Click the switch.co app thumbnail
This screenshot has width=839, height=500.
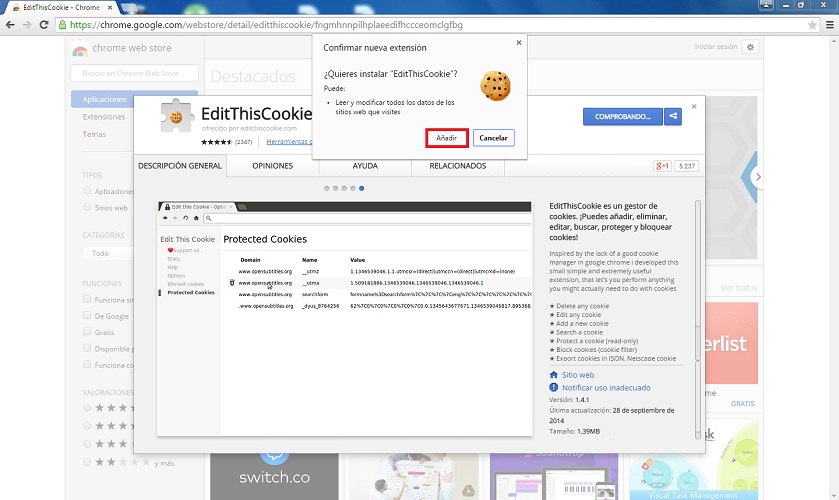pos(274,476)
